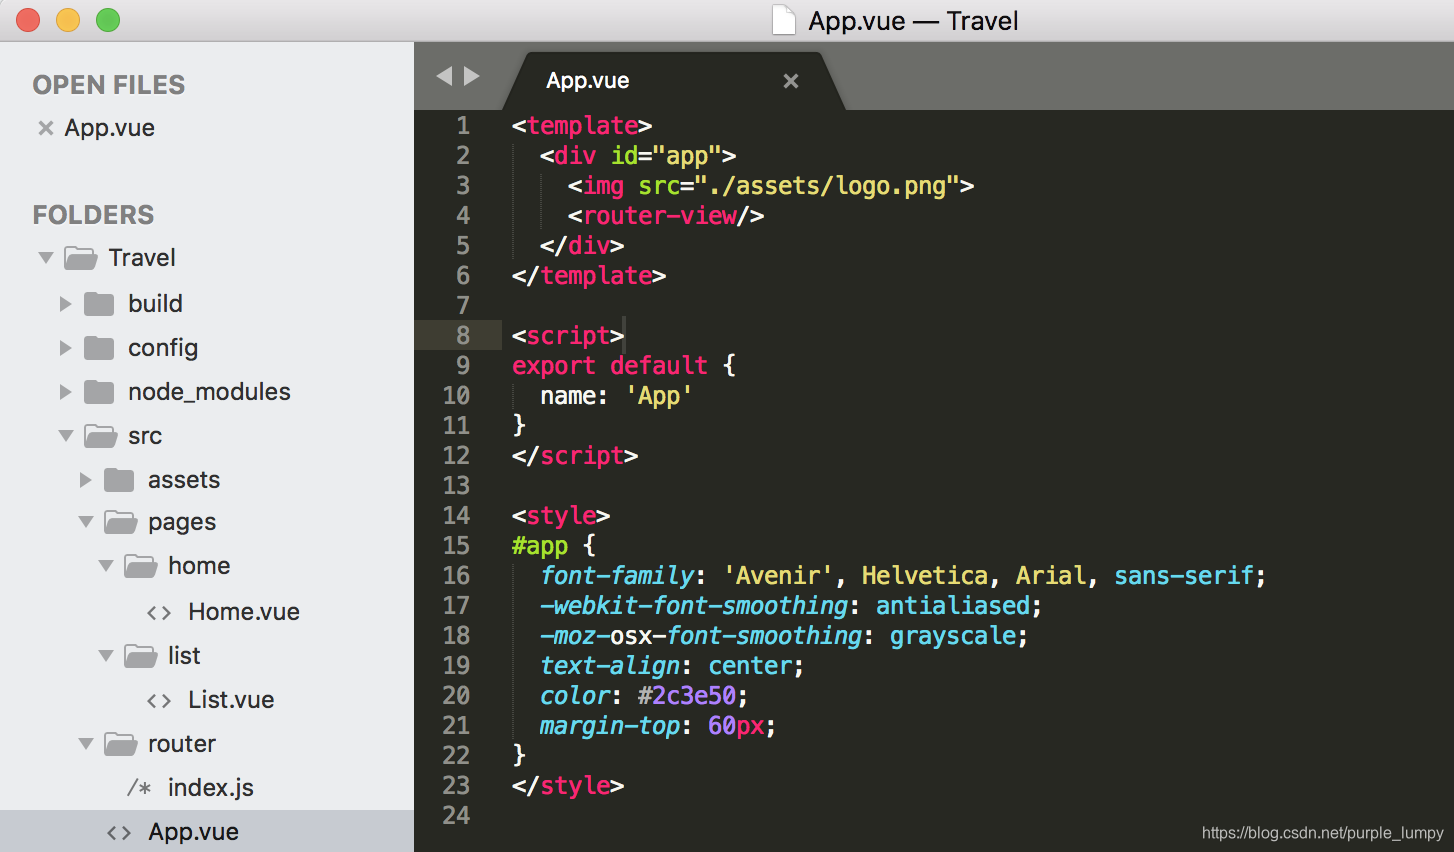Select App.vue under Open Files
This screenshot has width=1454, height=852.
110,128
